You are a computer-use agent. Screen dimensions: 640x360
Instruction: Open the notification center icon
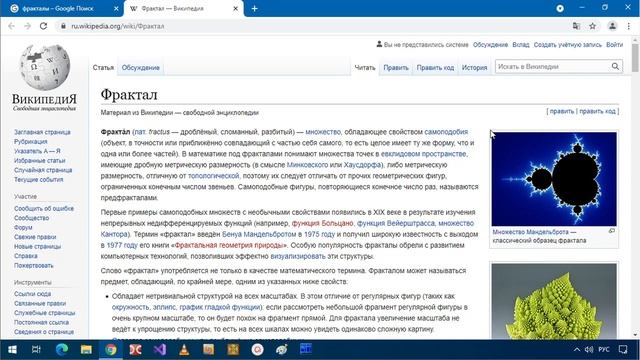tap(623, 350)
